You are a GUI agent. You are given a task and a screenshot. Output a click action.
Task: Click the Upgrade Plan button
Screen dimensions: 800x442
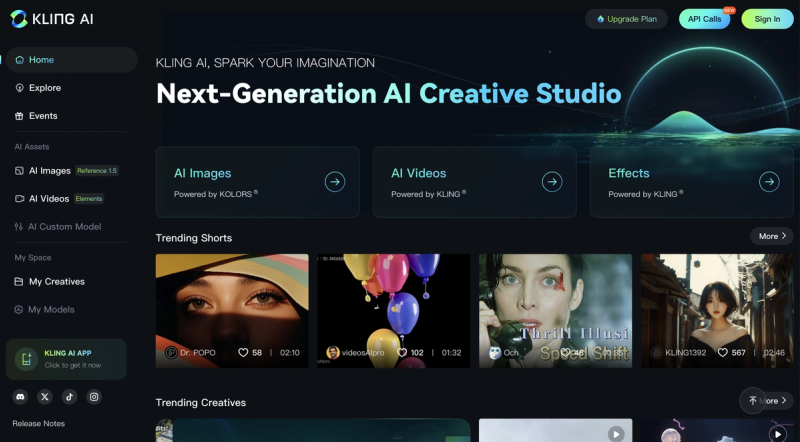click(x=627, y=19)
